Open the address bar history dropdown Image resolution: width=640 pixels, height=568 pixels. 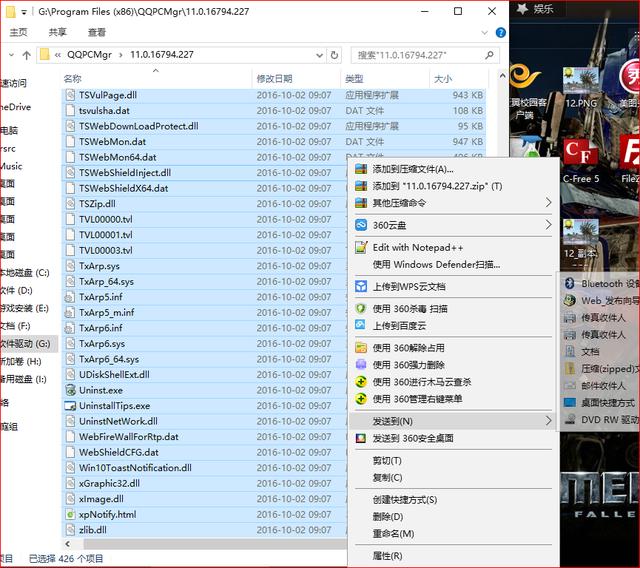point(319,55)
